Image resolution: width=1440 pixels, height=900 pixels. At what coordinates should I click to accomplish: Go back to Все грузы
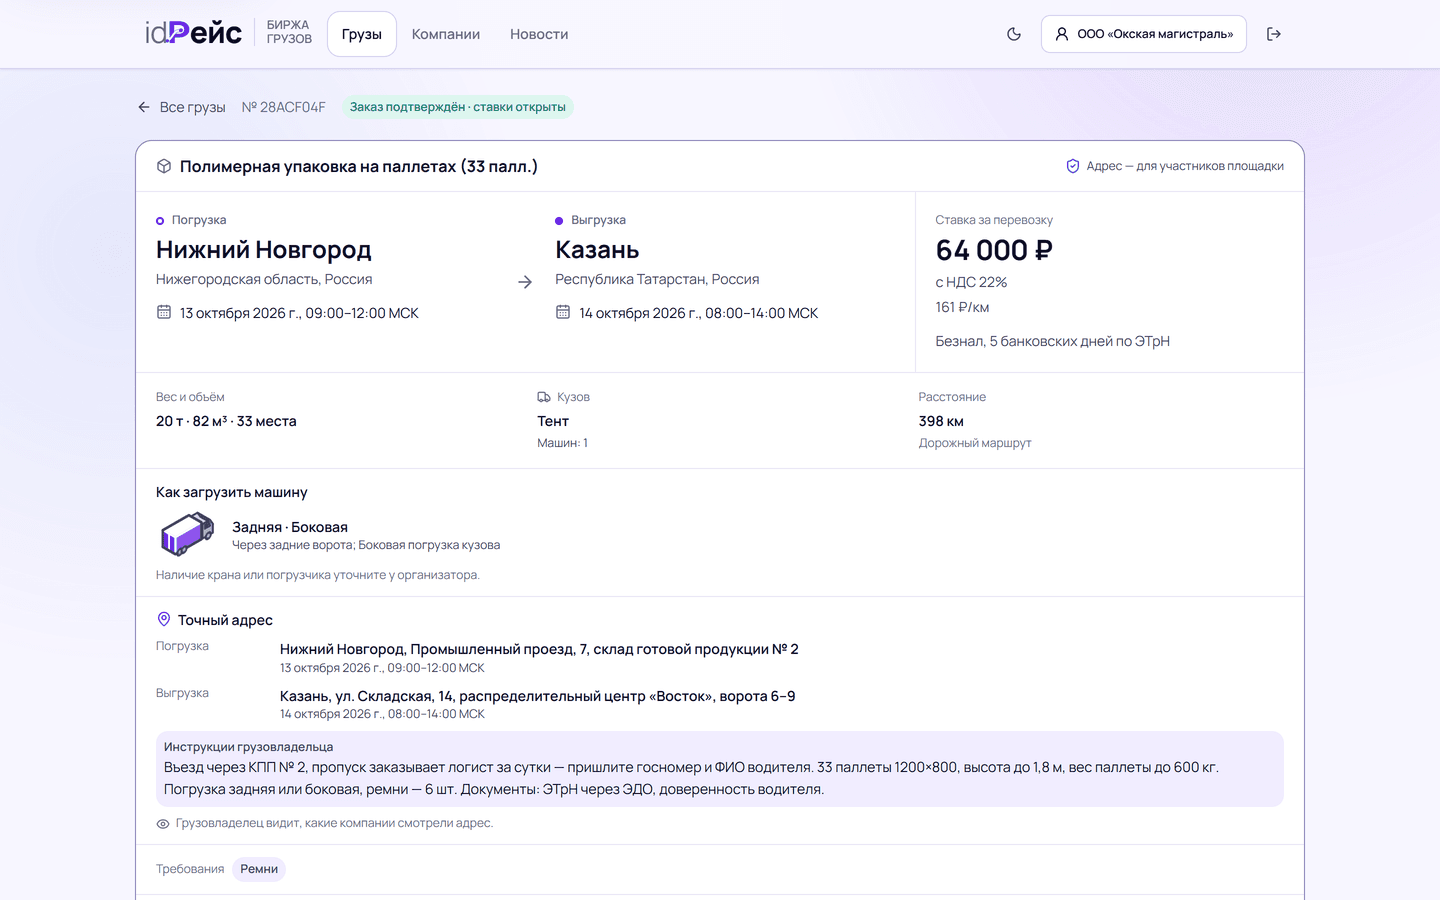click(x=182, y=107)
